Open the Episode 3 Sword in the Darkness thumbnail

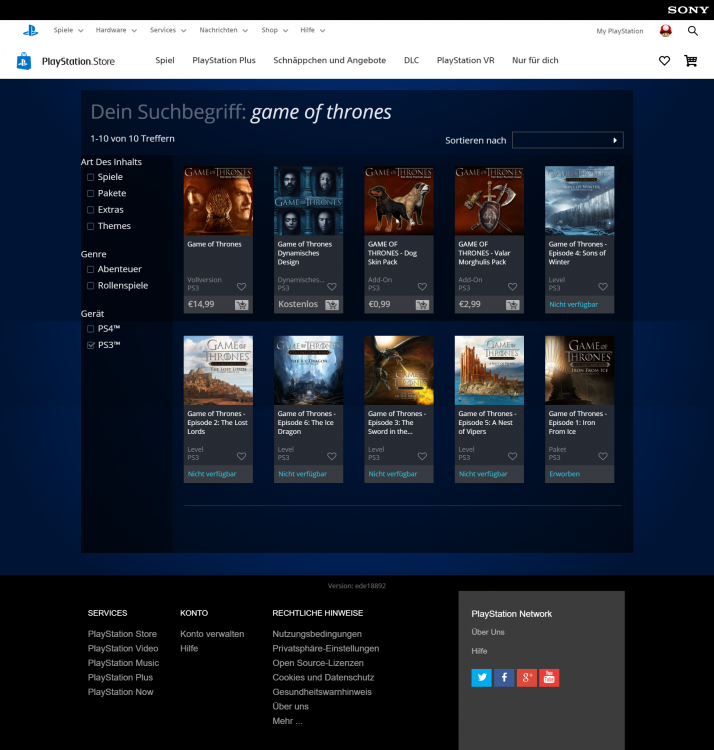[399, 370]
